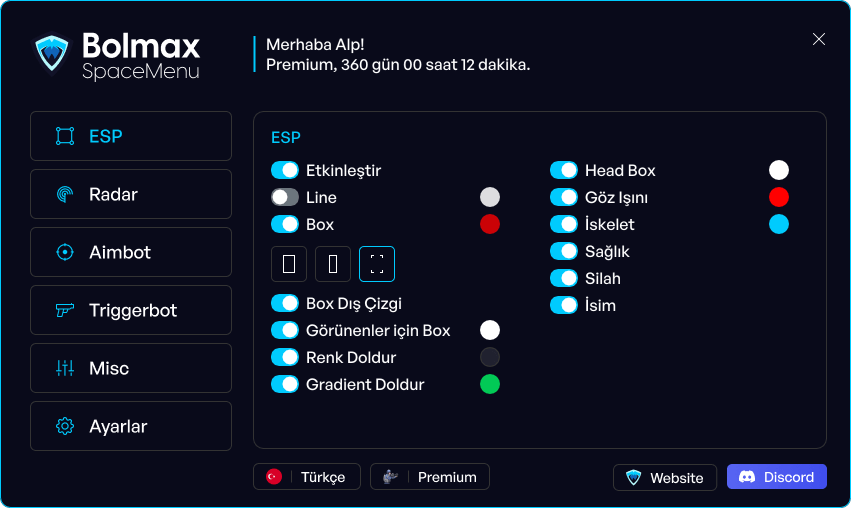Open the Premium plan selector
This screenshot has height=508, width=851.
coord(430,477)
